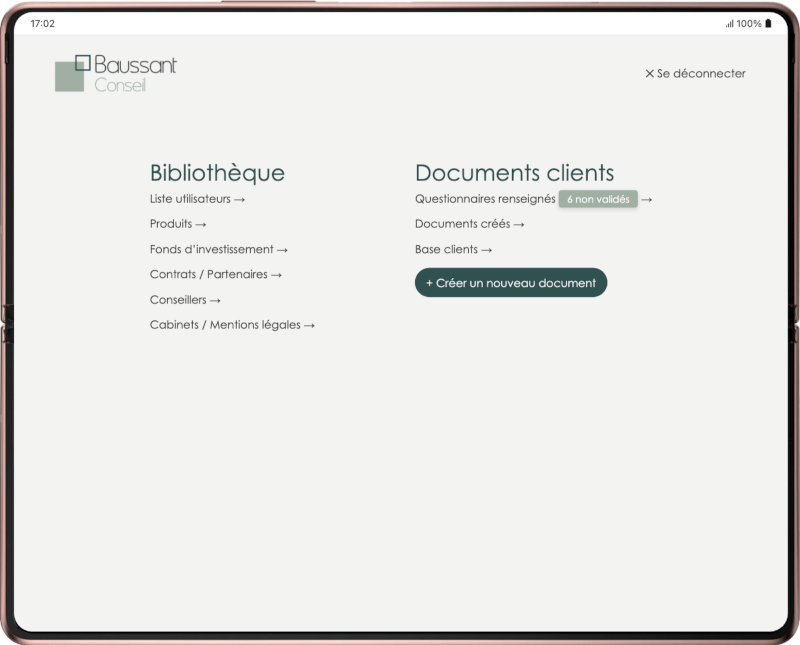Click the X icon beside Se déconnecter
800x645 pixels.
[650, 73]
